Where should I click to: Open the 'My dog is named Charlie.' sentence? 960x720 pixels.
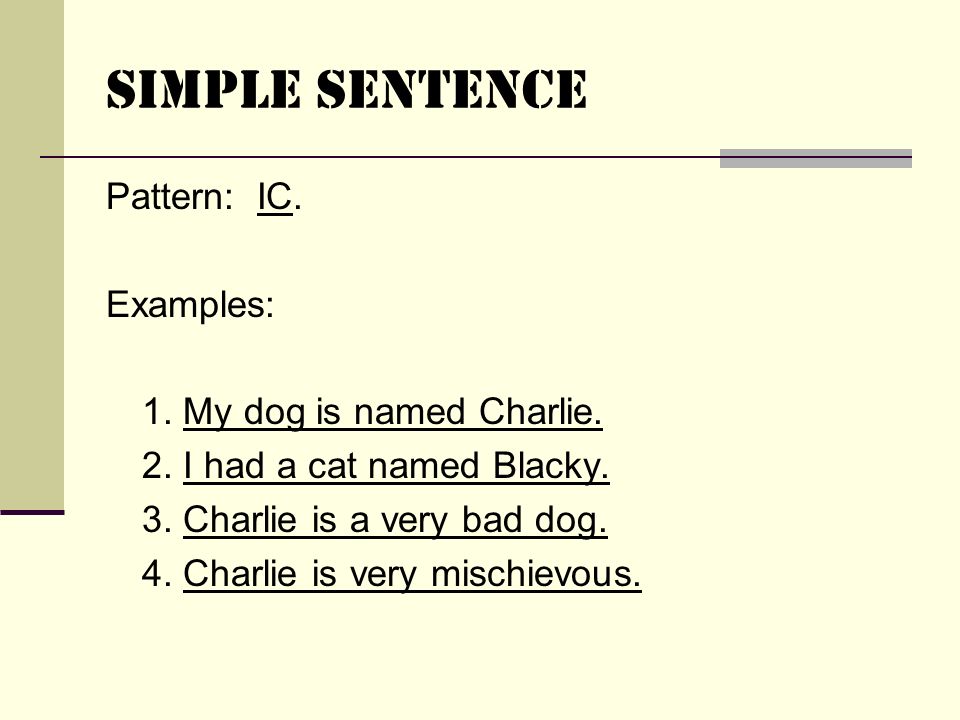392,412
